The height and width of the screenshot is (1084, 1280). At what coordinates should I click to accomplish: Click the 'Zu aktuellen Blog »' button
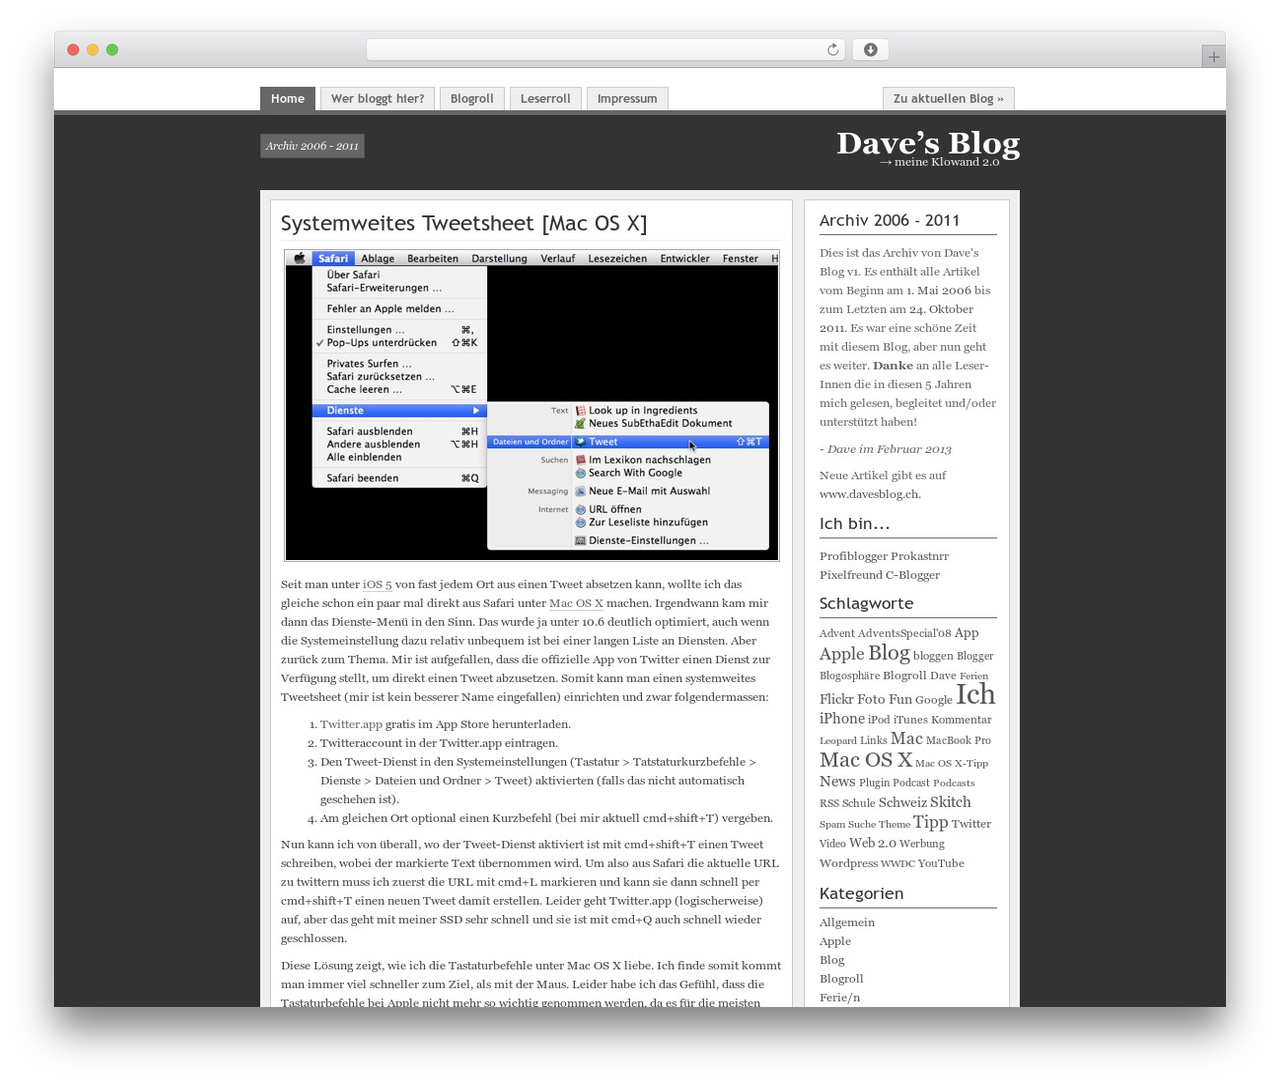click(x=948, y=98)
